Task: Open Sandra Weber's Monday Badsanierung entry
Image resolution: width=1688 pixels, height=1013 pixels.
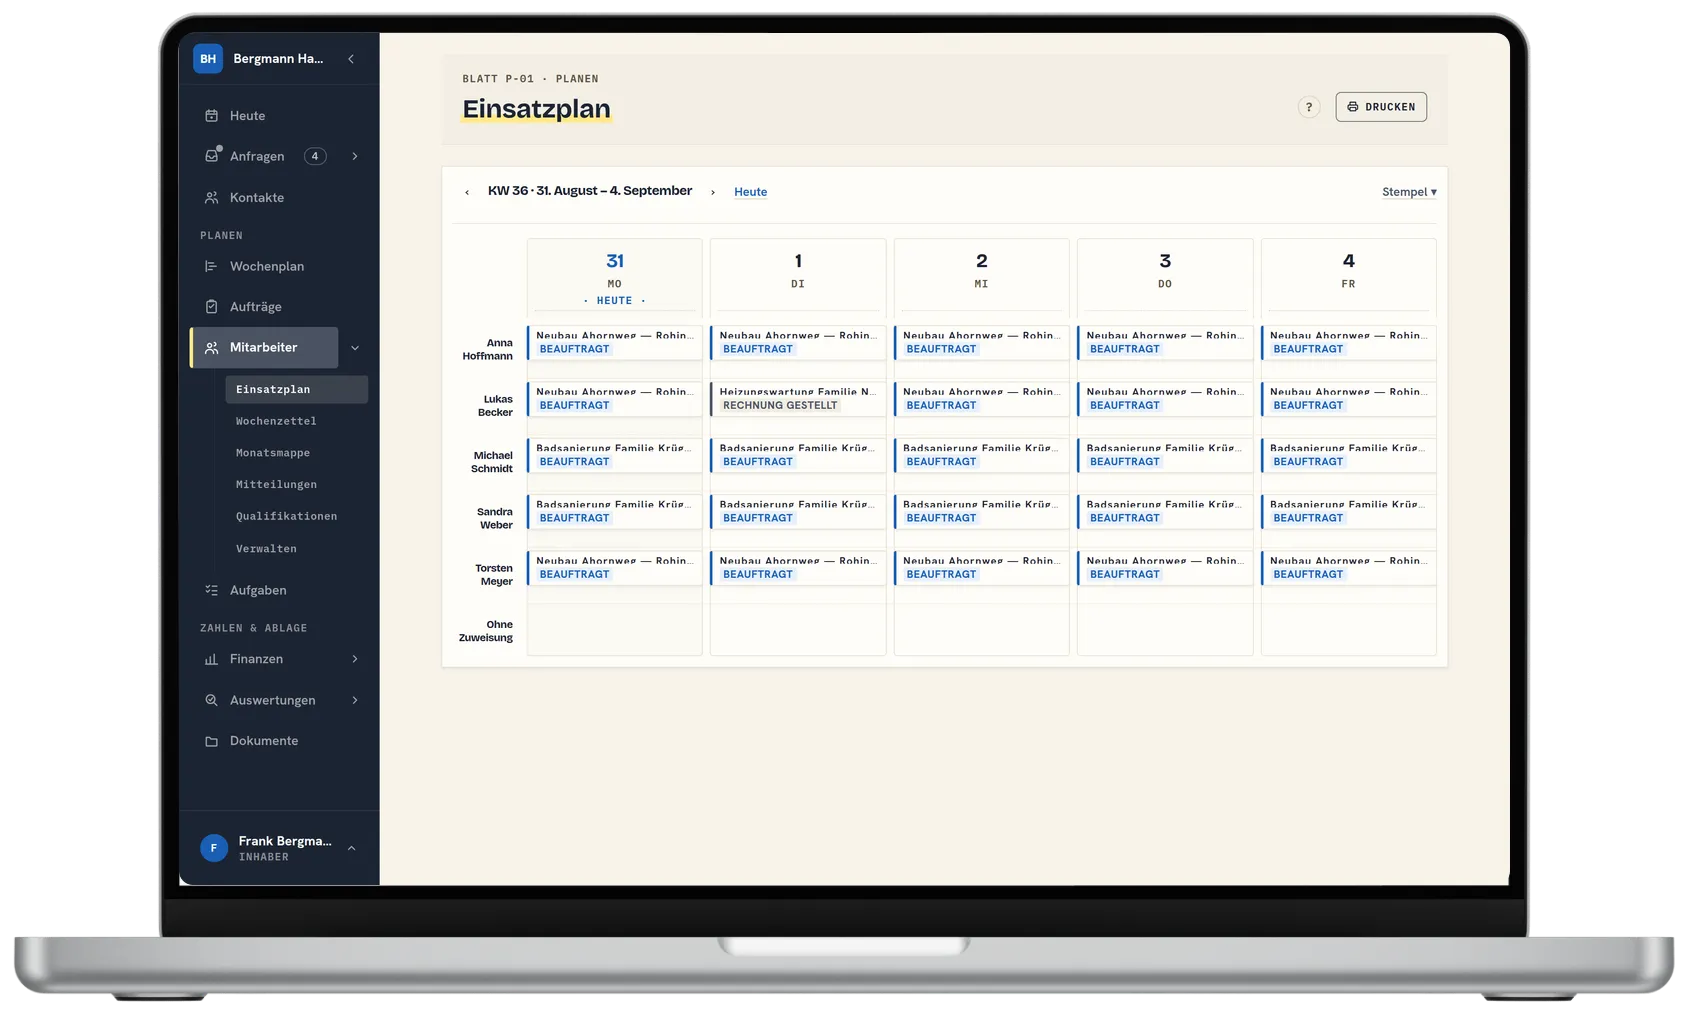Action: point(615,511)
